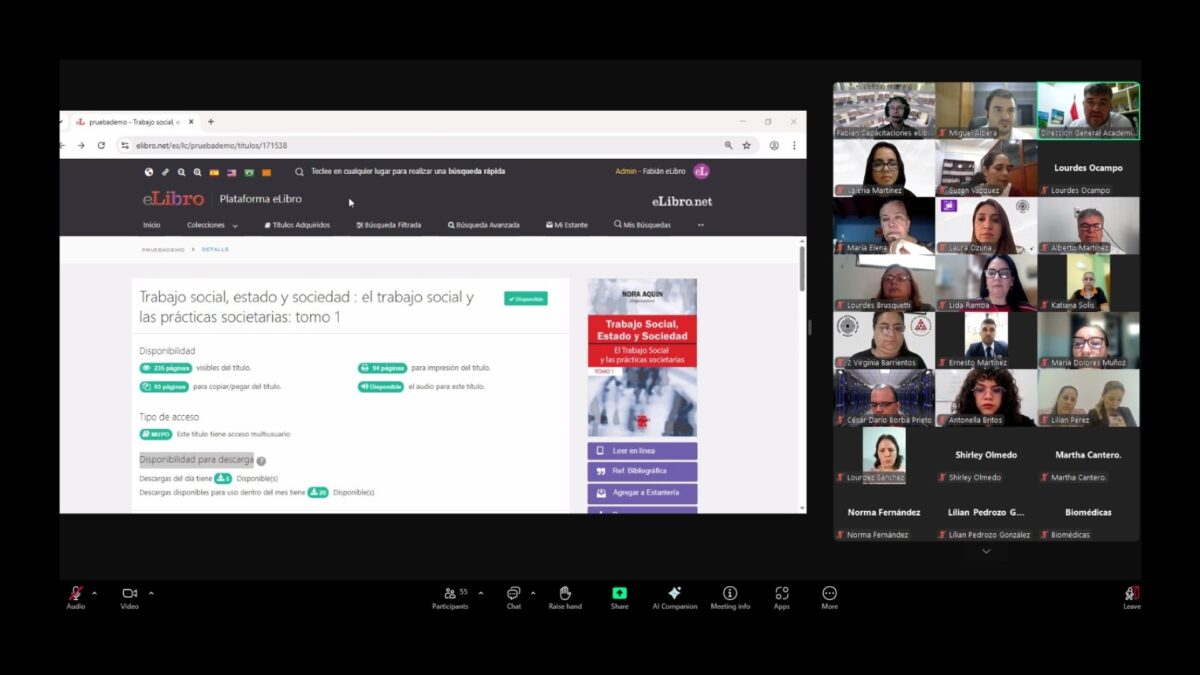Click the browser reload icon

pyautogui.click(x=101, y=145)
